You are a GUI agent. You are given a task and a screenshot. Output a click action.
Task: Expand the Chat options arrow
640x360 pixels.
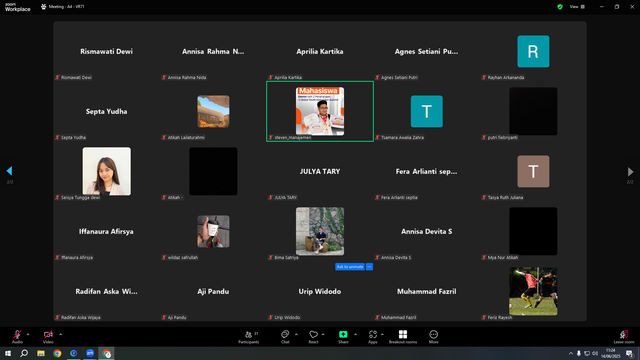tap(296, 334)
